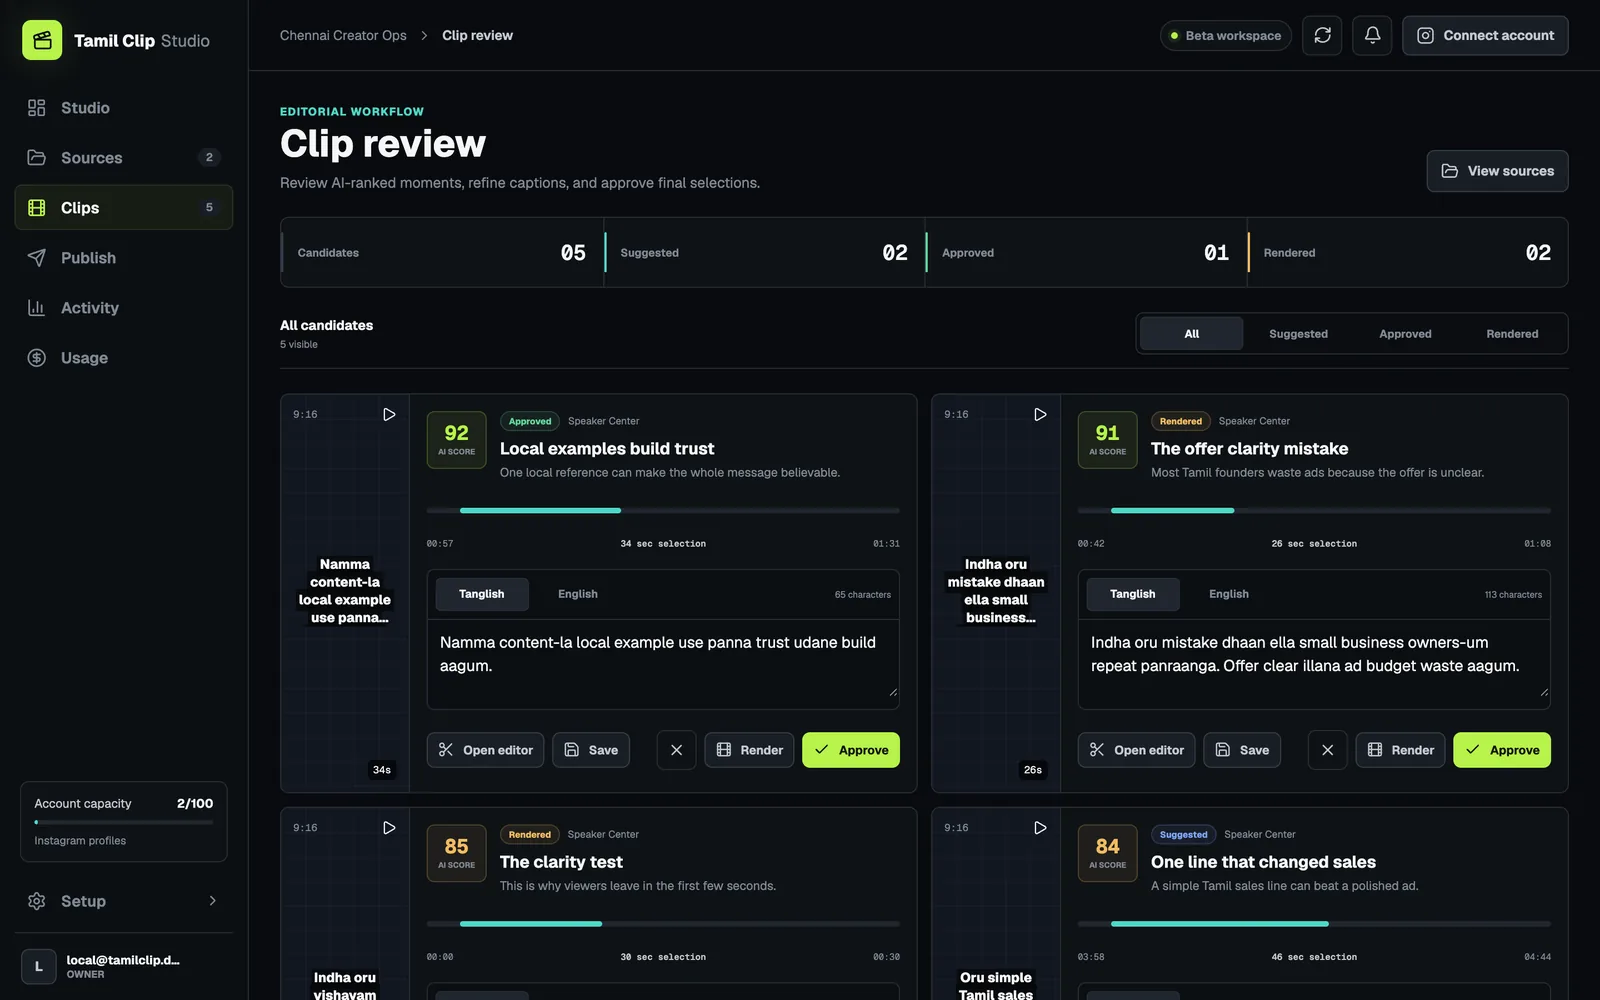Image resolution: width=1600 pixels, height=1000 pixels.
Task: Click Chennai Creator Ops breadcrumb
Action: pyautogui.click(x=343, y=35)
